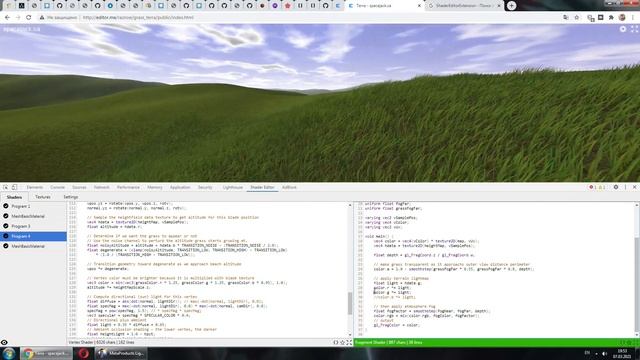Open the Sources DevTools tab
The image size is (640, 360).
point(79,187)
